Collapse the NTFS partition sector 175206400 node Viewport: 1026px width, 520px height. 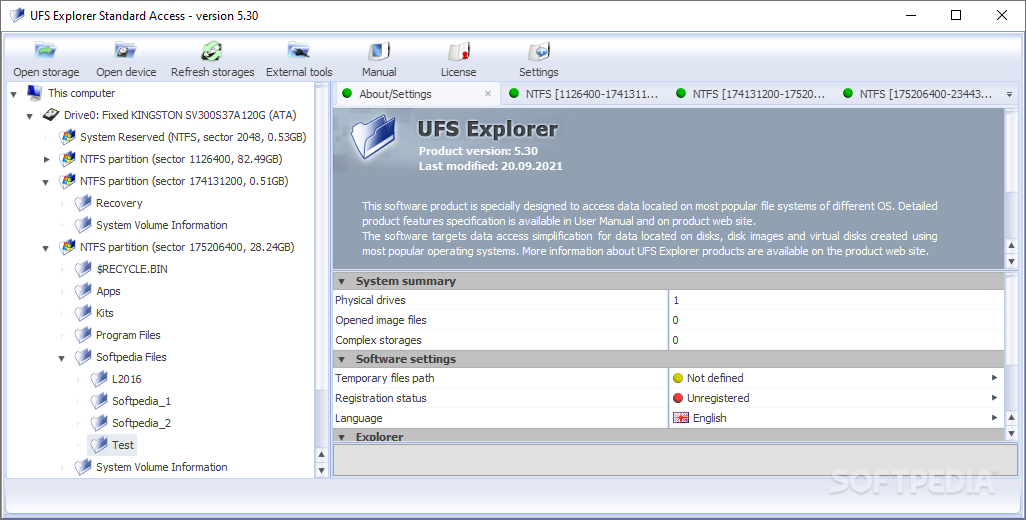tap(45, 249)
